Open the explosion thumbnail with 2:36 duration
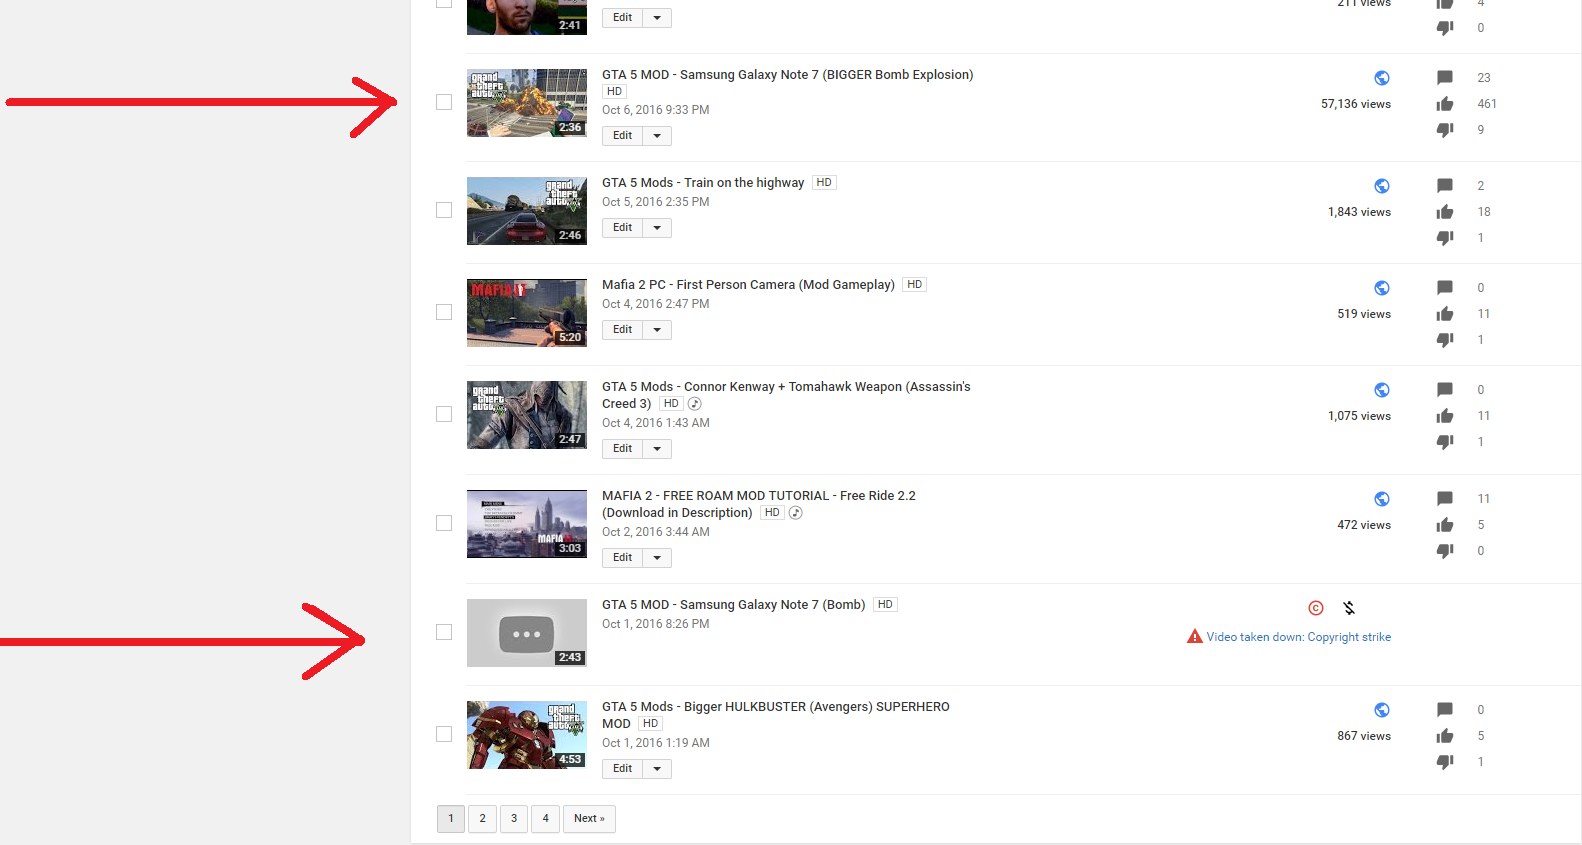 pos(527,103)
